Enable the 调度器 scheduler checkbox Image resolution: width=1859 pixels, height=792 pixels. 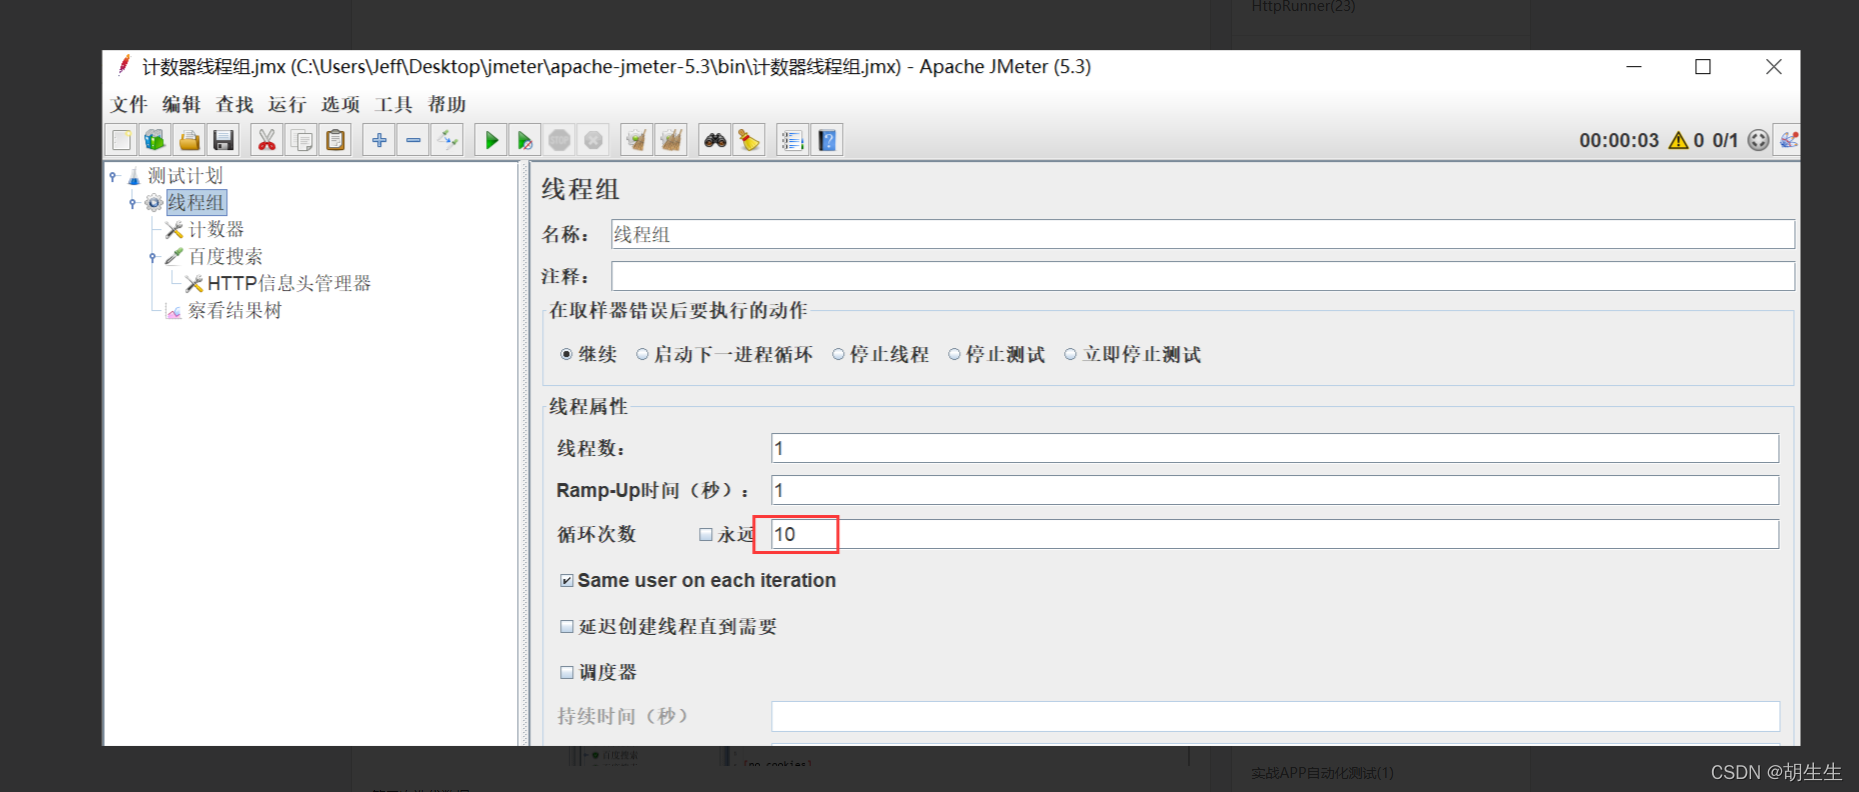tap(567, 672)
